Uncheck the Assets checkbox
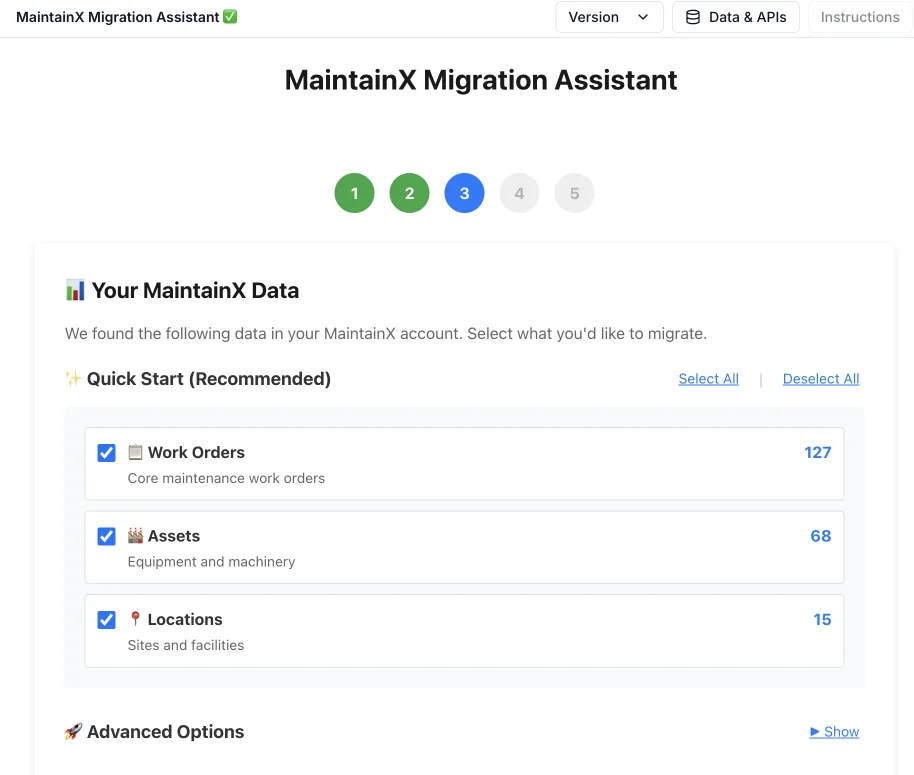Screen dimensions: 914x775 click(106, 537)
